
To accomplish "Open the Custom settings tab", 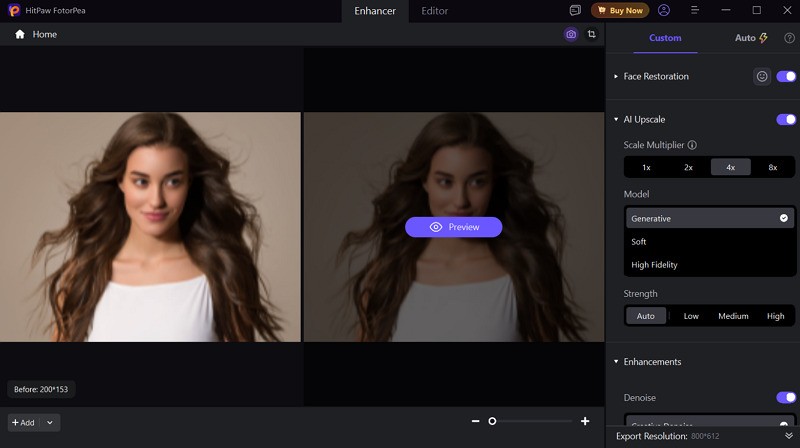I will (x=665, y=38).
